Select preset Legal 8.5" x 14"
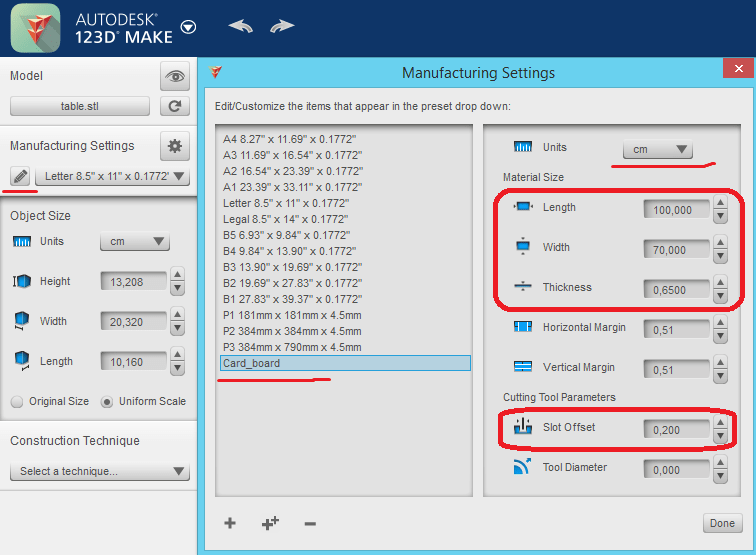Image resolution: width=756 pixels, height=555 pixels. pos(285,219)
